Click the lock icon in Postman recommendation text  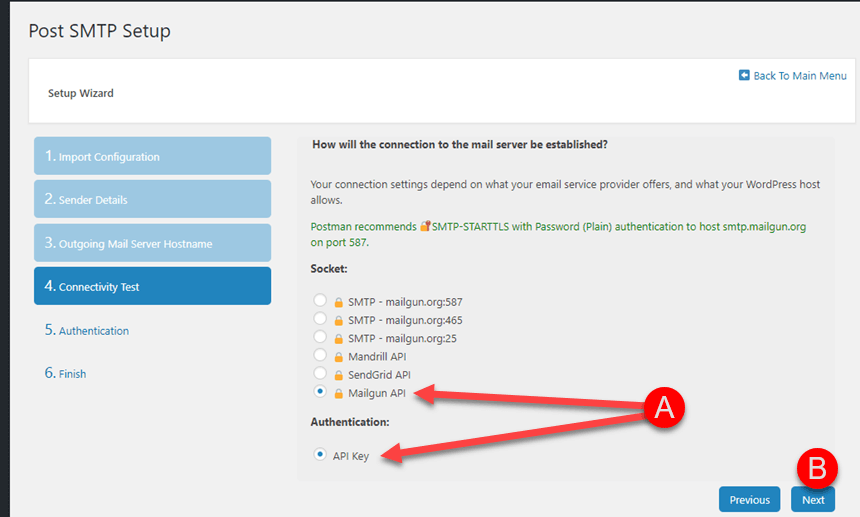pyautogui.click(x=425, y=226)
